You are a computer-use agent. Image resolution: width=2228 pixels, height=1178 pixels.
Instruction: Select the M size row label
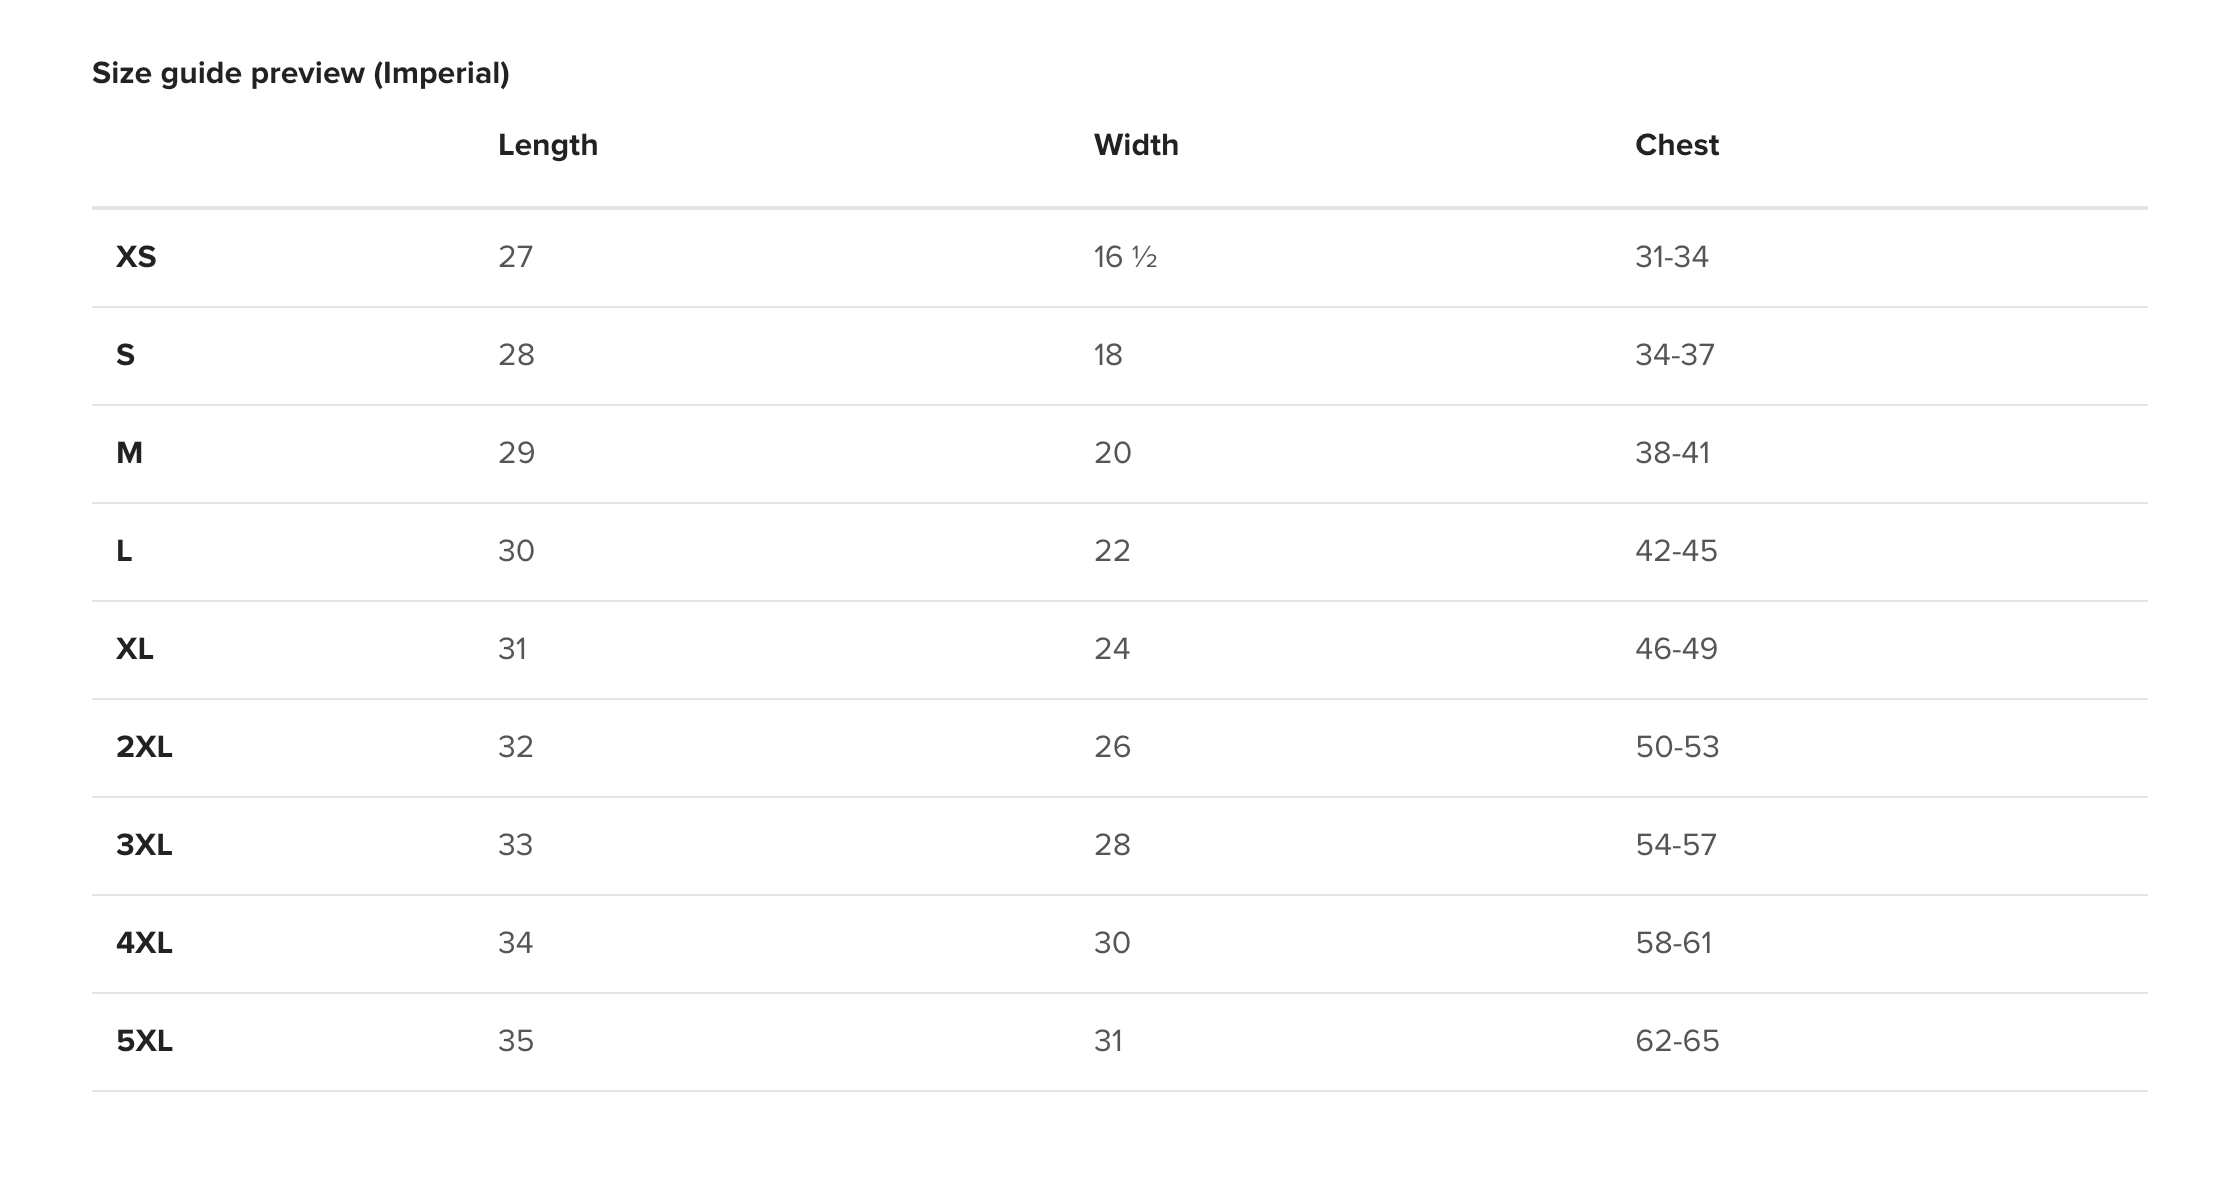129,453
